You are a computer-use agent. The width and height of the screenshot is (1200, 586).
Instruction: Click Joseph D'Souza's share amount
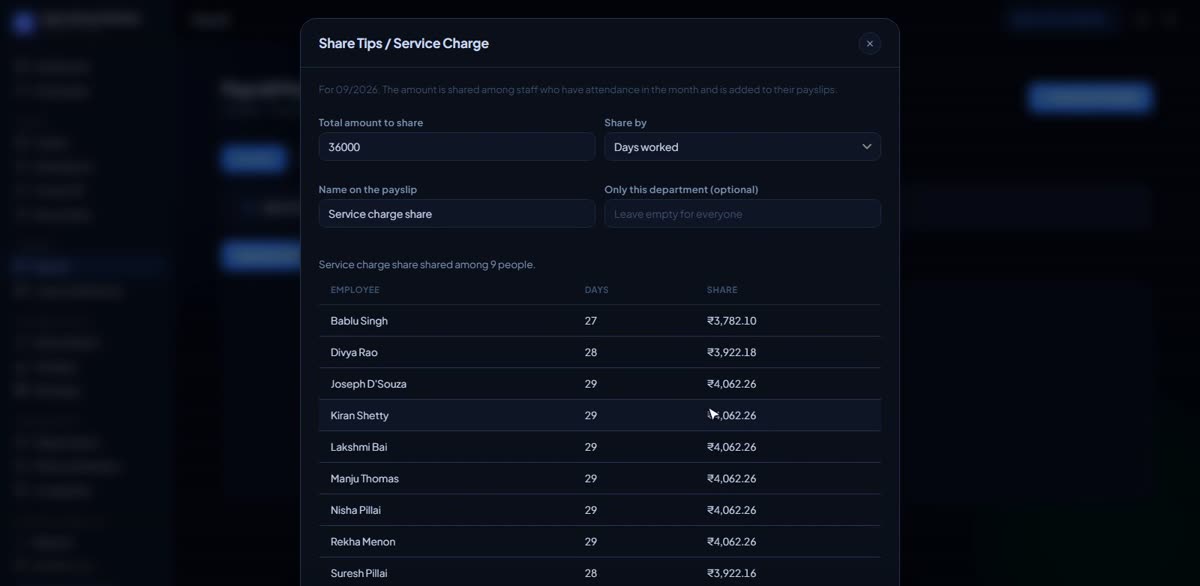[x=732, y=384]
